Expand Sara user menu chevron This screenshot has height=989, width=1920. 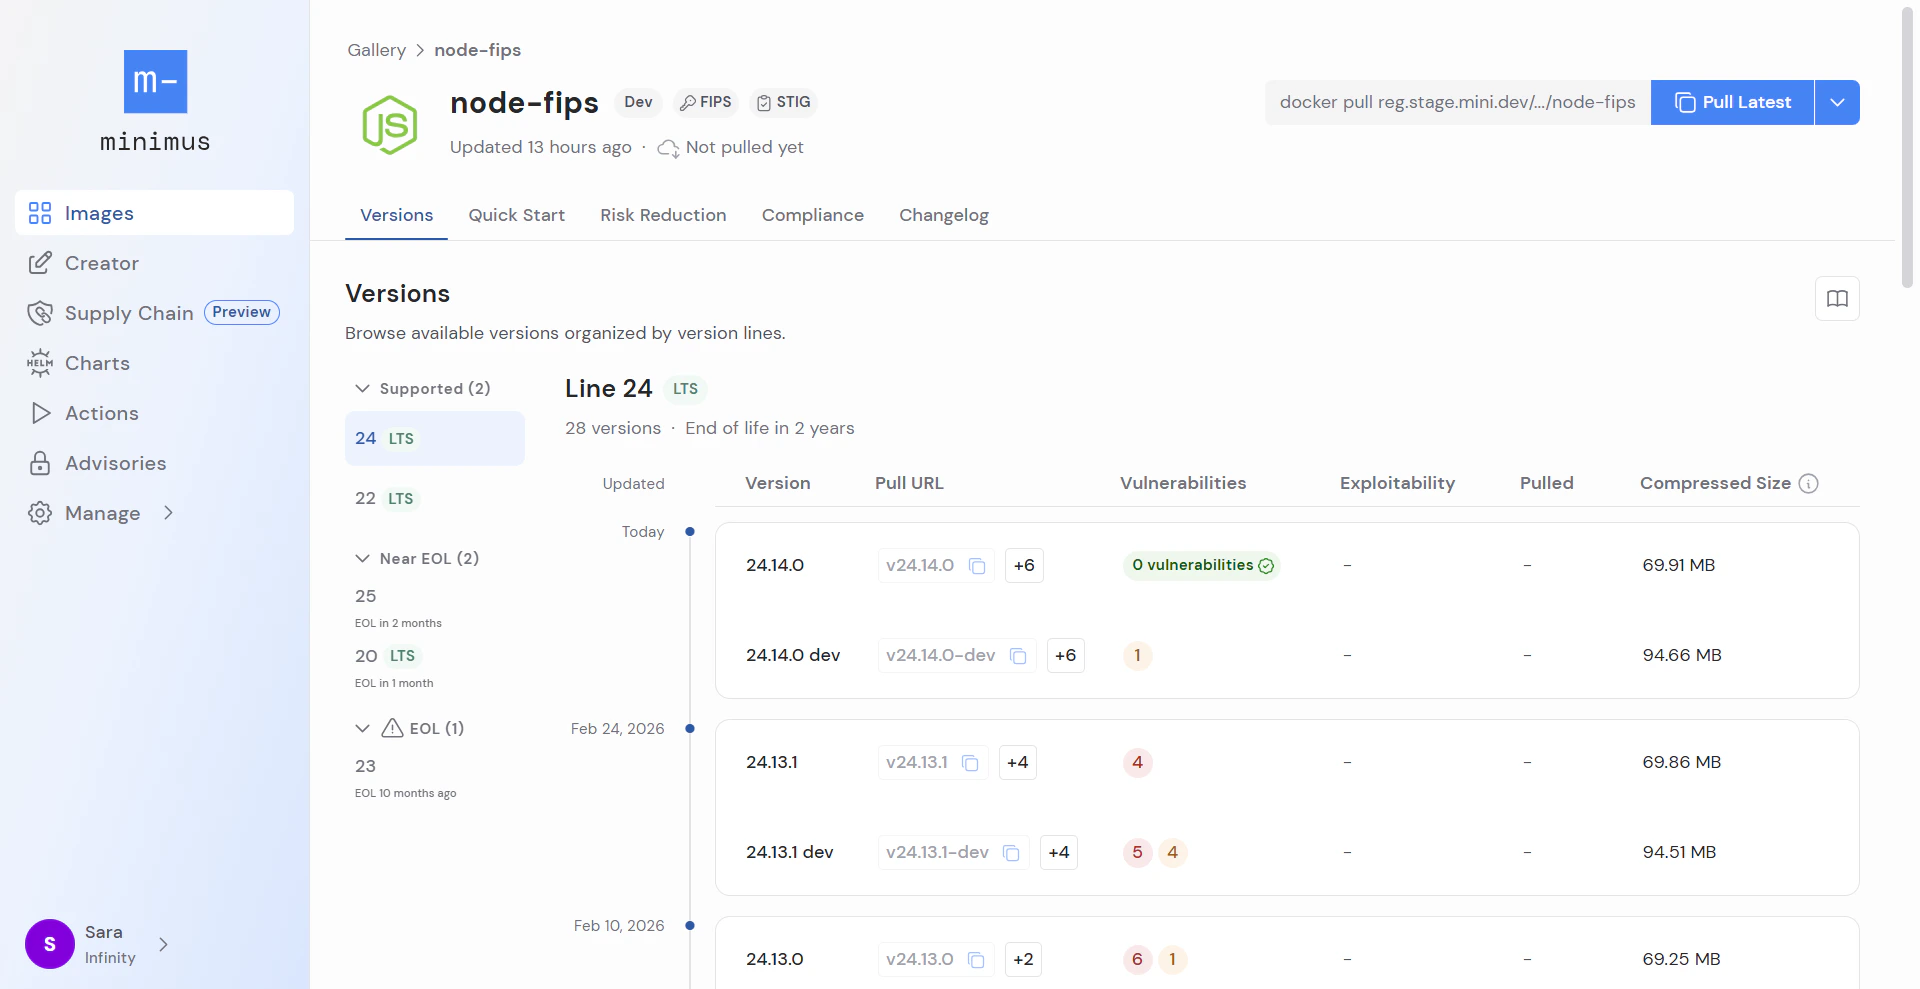point(164,944)
